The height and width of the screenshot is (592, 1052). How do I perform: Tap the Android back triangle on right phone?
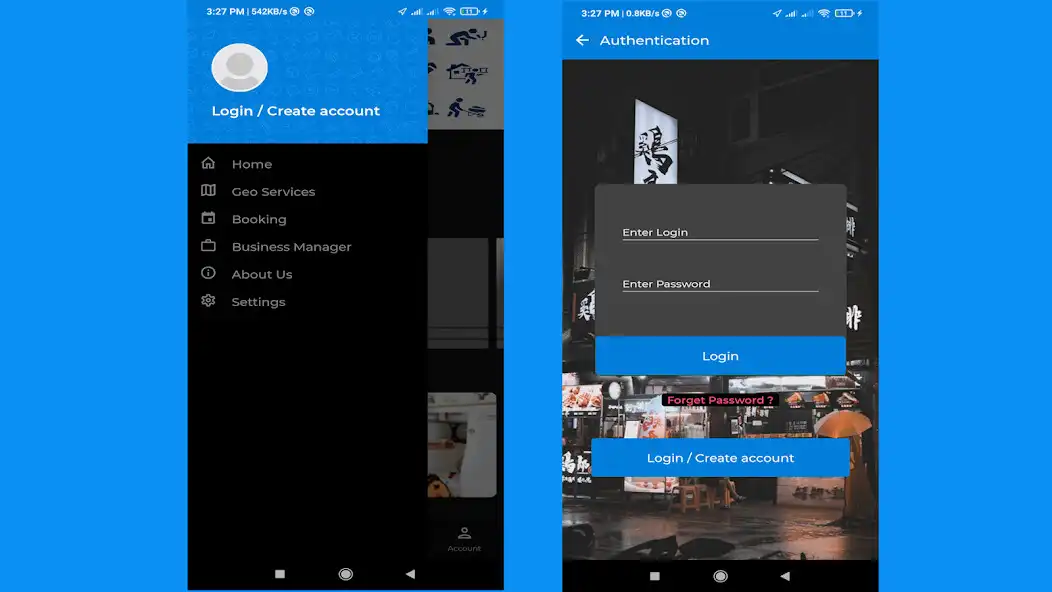(x=784, y=576)
